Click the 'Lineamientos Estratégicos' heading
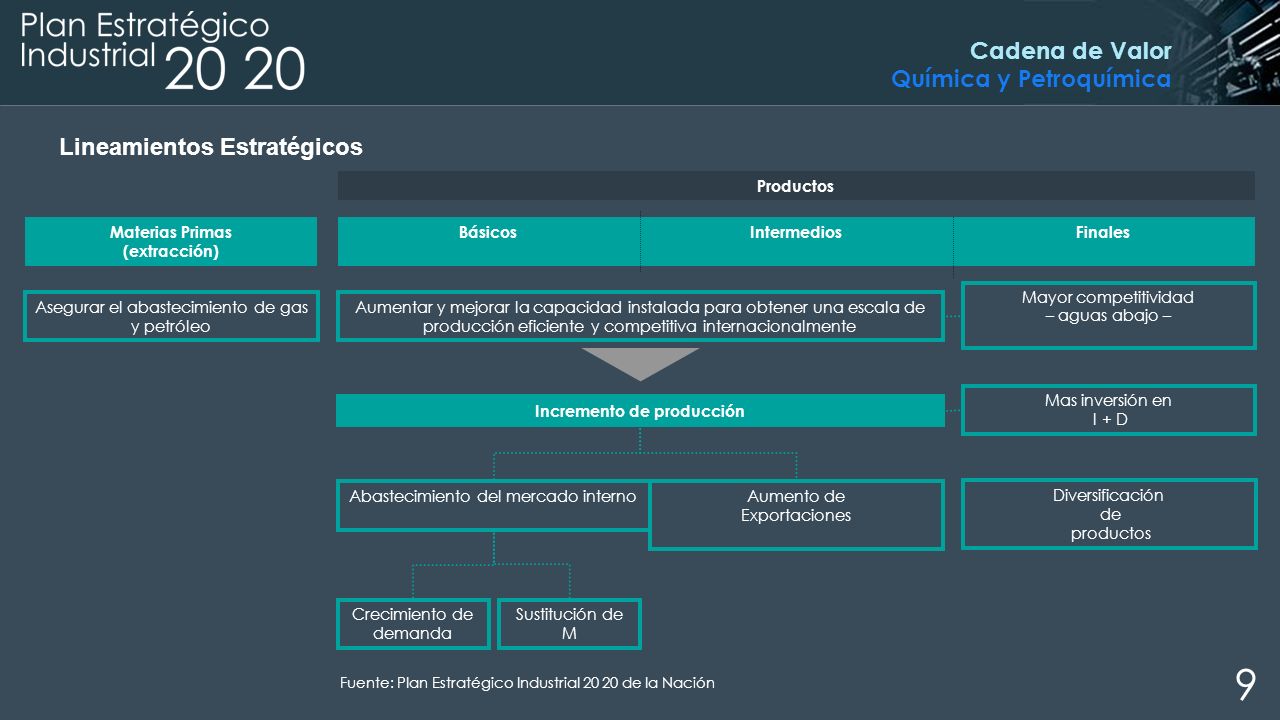 click(211, 147)
